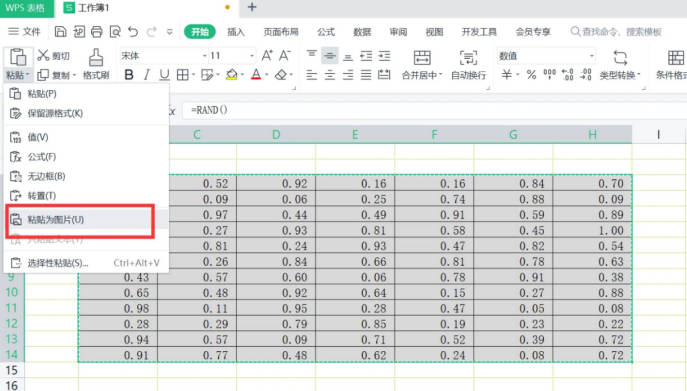Choose Transpose (T) paste item
The image size is (687, 391).
(86, 196)
